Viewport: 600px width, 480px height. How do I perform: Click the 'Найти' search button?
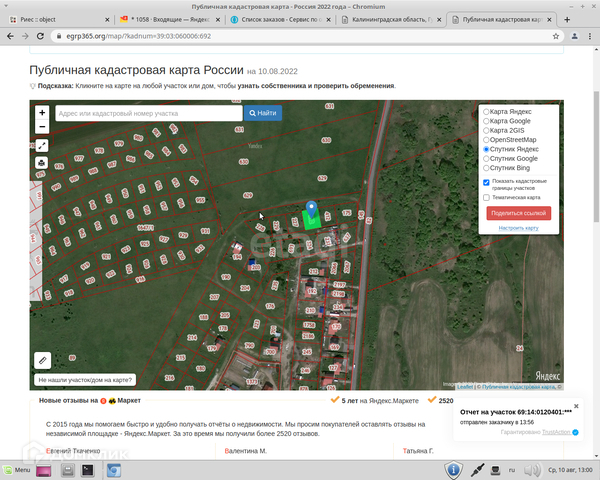coord(263,113)
